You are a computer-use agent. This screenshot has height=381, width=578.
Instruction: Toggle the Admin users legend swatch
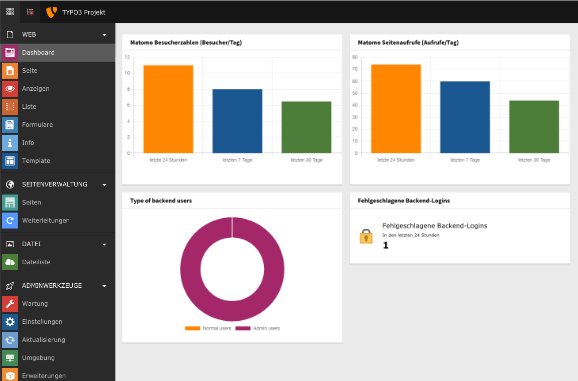coord(243,328)
